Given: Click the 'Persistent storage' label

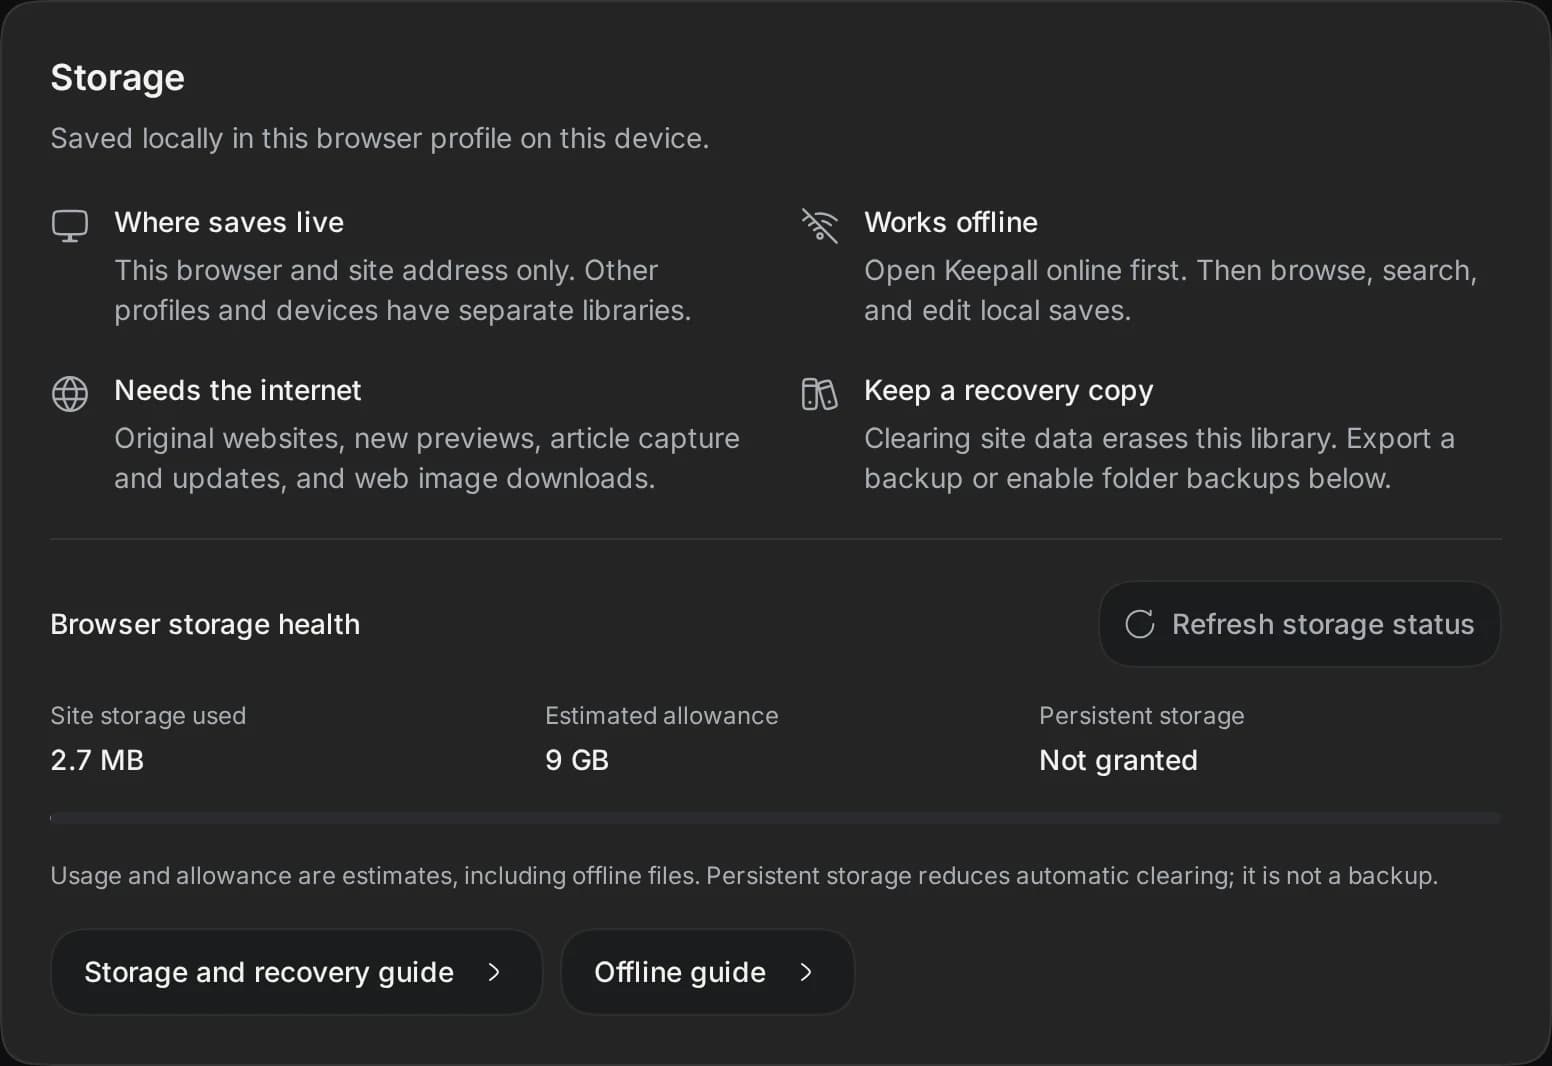Looking at the screenshot, I should coord(1142,715).
